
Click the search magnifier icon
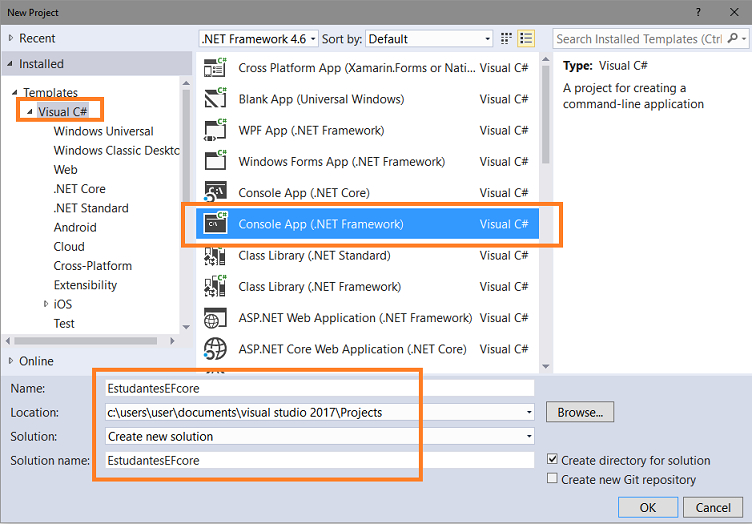tap(732, 38)
